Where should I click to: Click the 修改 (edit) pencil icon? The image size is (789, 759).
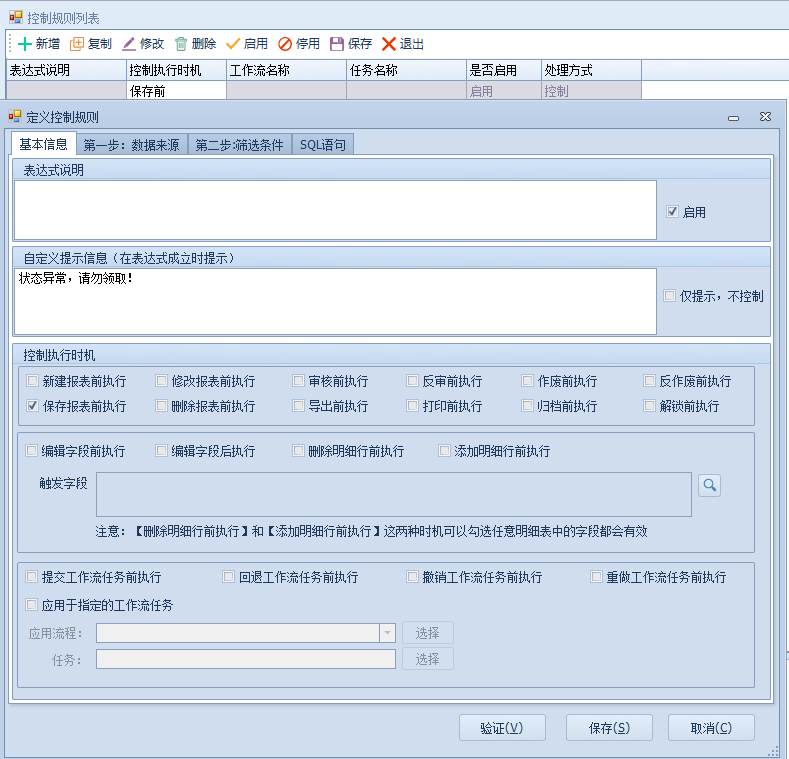tap(129, 44)
